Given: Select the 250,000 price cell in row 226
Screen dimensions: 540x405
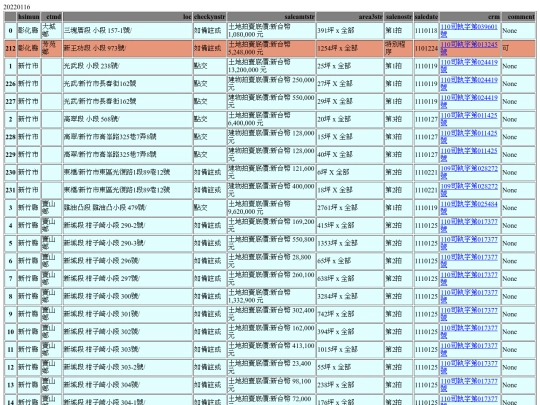Looking at the screenshot, I should [271, 84].
